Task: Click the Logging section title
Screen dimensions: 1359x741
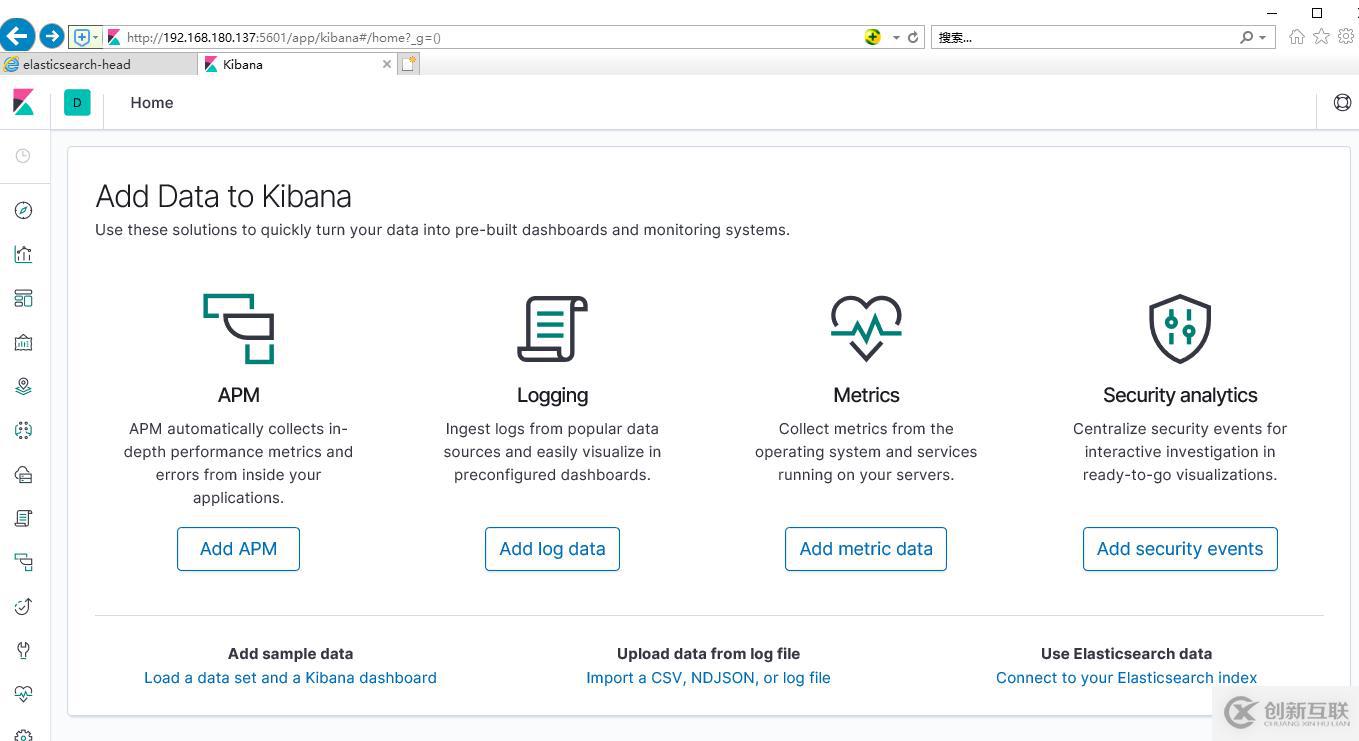Action: [552, 395]
